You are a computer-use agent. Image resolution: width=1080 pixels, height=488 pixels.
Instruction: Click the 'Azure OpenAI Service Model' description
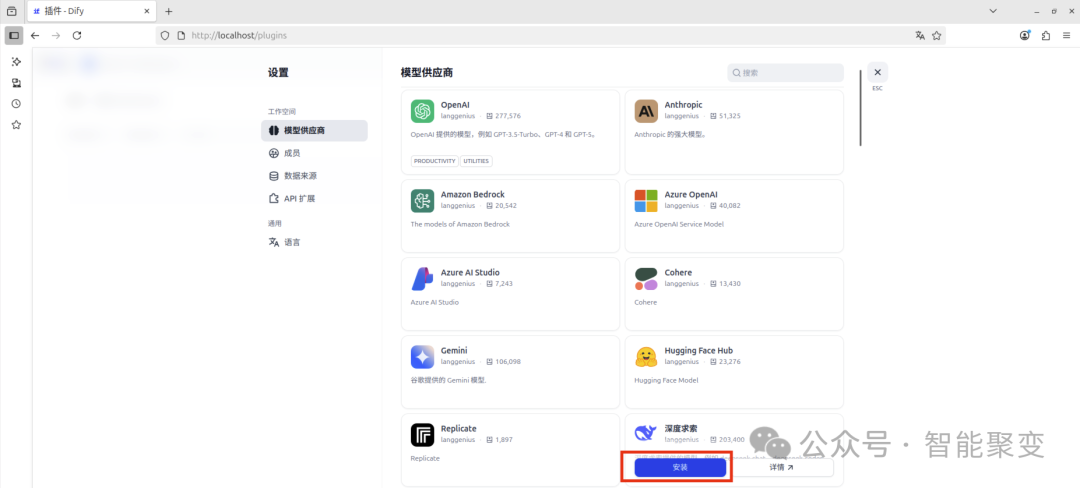pos(679,224)
